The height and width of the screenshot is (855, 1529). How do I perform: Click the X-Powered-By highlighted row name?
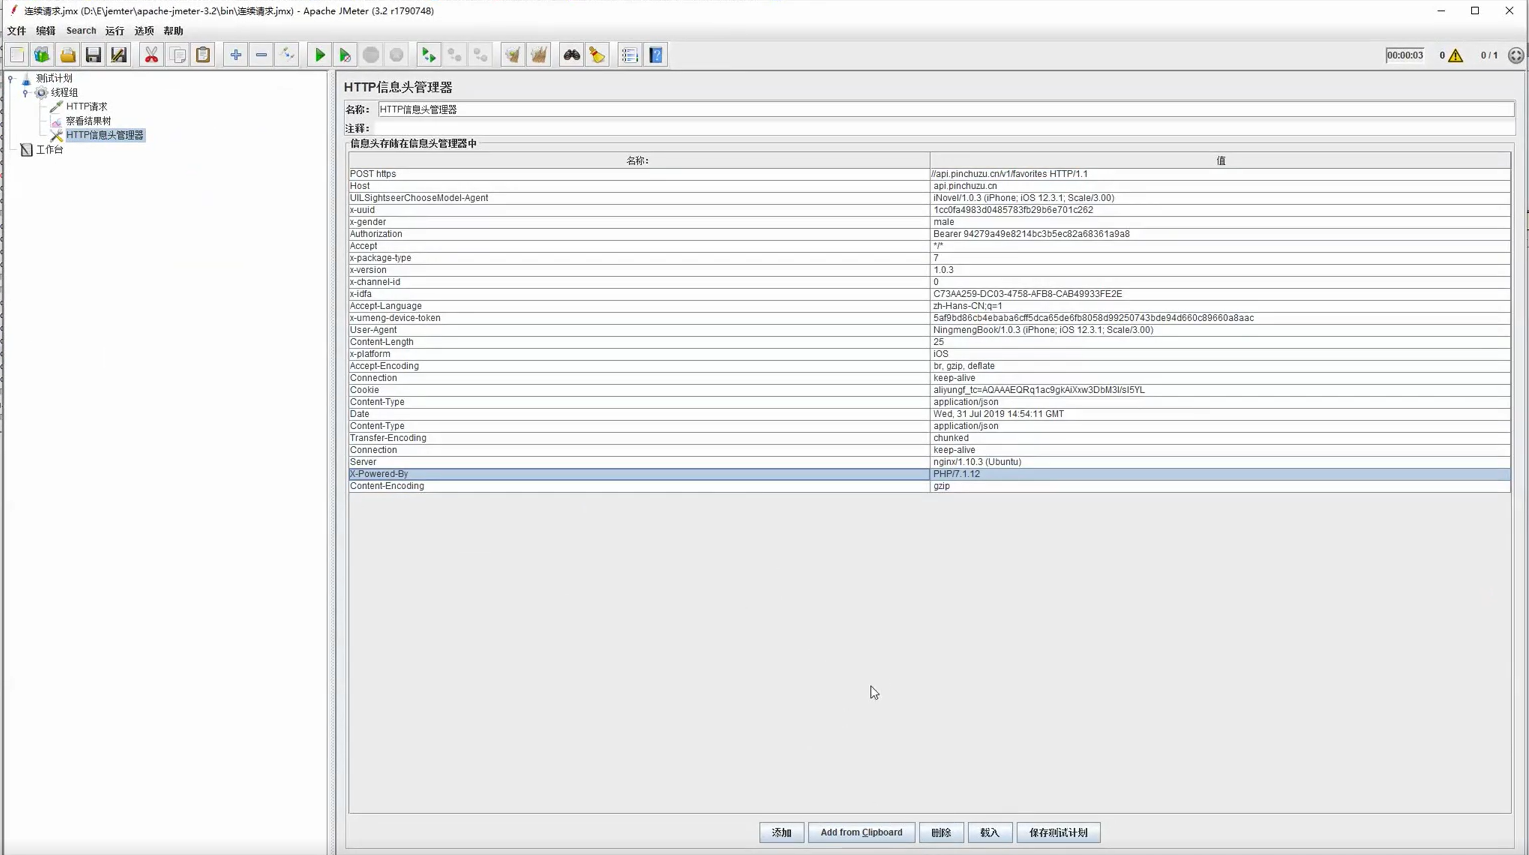click(x=639, y=474)
